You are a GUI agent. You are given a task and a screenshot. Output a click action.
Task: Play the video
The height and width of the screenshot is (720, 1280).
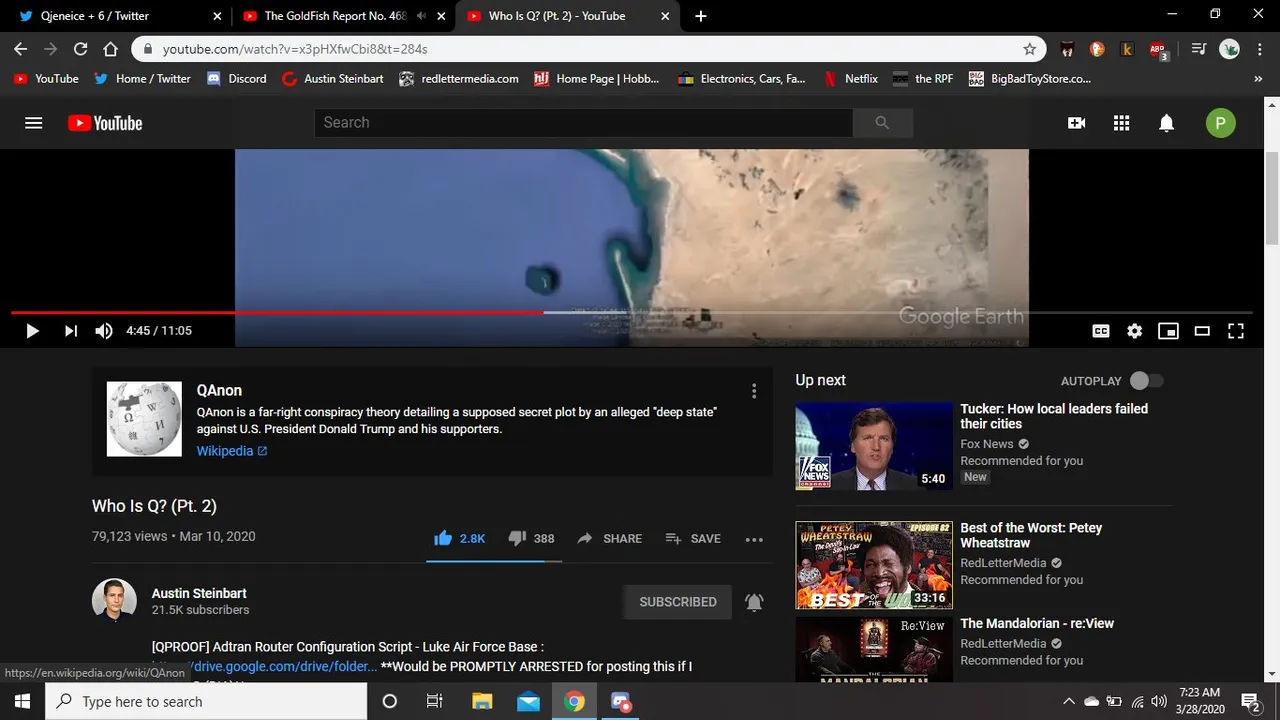[32, 331]
